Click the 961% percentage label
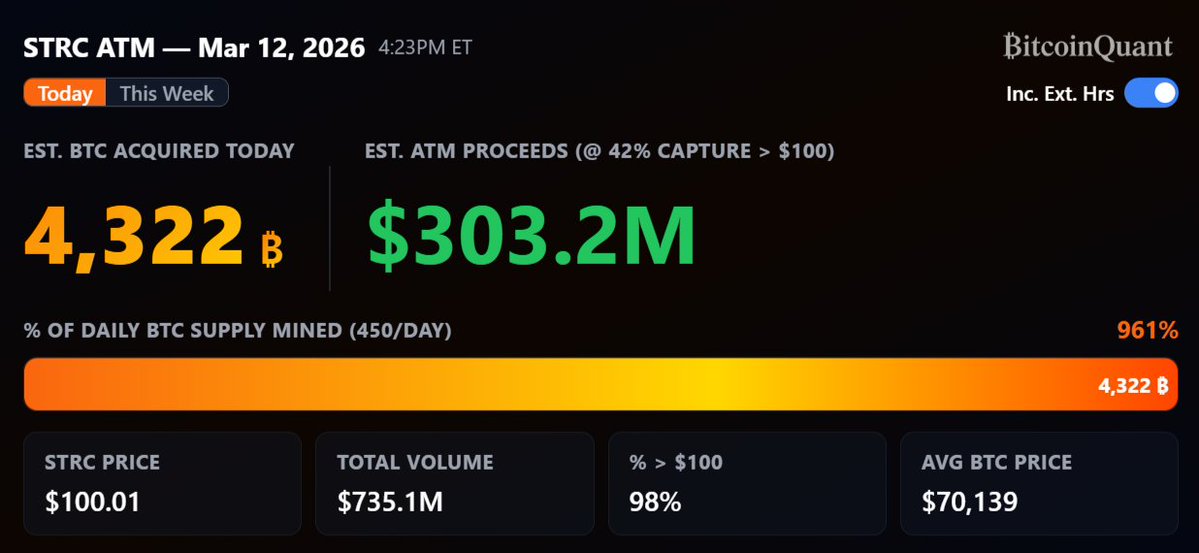Viewport: 1199px width, 553px height. [1146, 330]
